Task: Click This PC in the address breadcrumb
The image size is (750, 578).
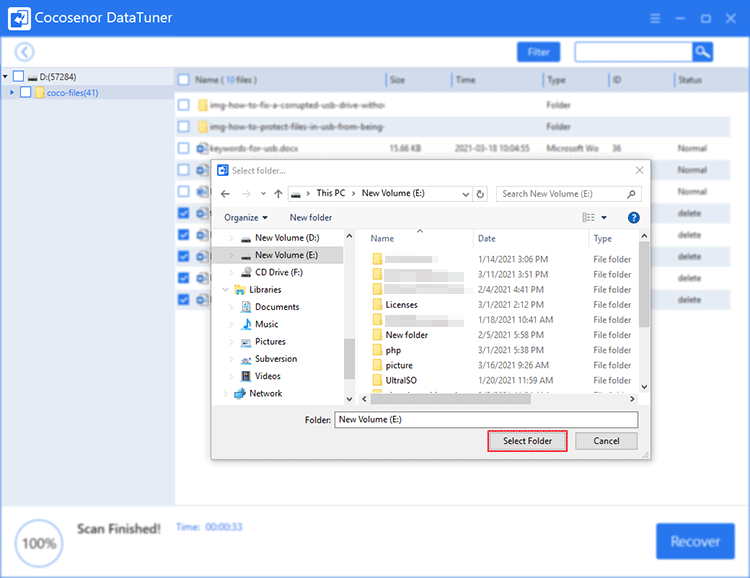Action: pyautogui.click(x=331, y=193)
